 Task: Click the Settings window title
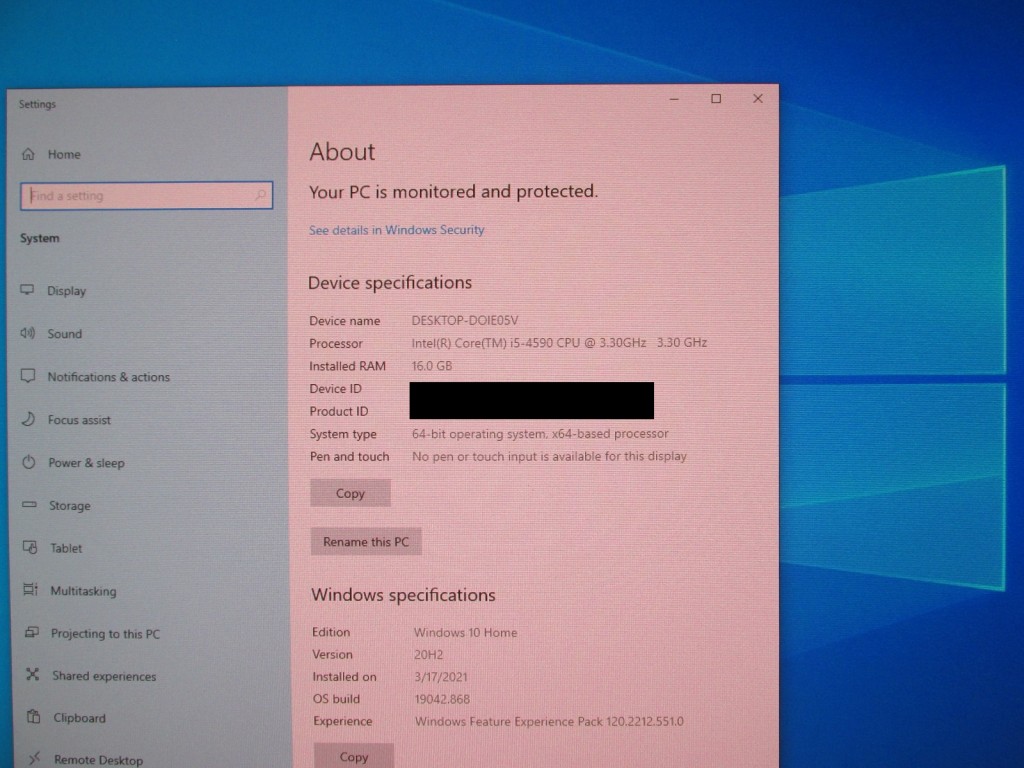pos(37,104)
